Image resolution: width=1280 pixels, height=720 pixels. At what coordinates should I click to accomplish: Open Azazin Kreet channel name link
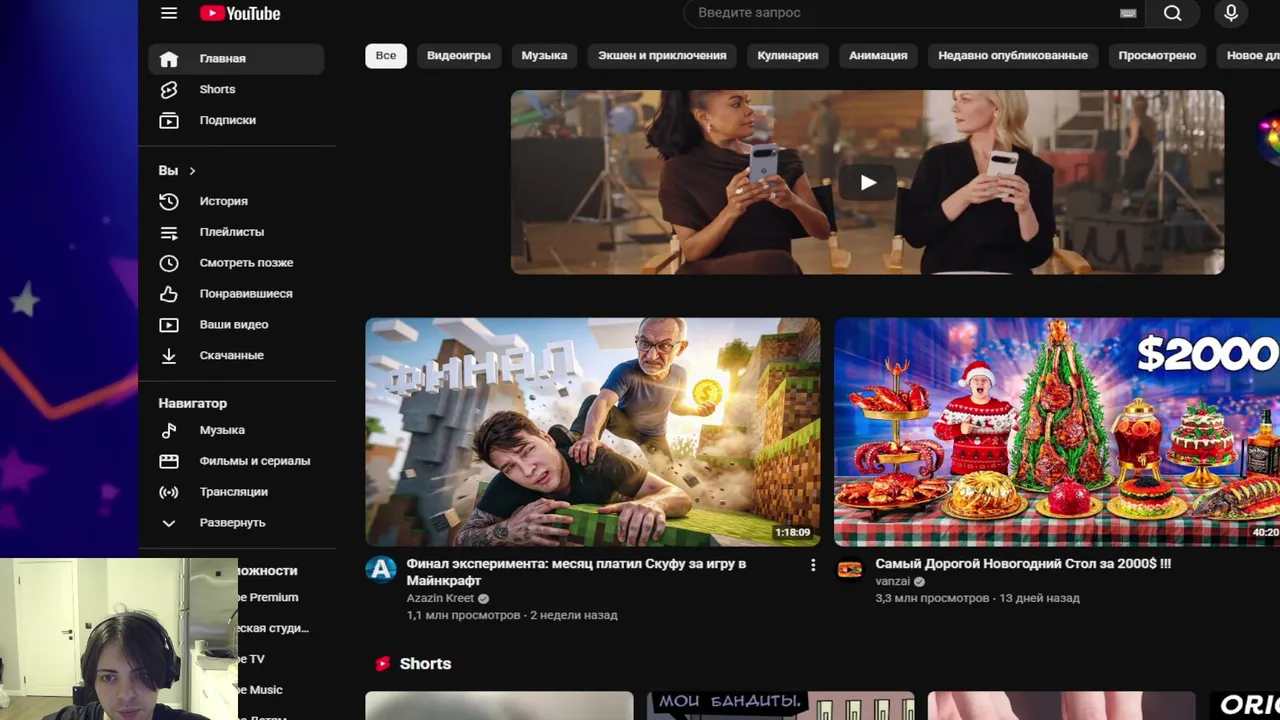pyautogui.click(x=440, y=598)
